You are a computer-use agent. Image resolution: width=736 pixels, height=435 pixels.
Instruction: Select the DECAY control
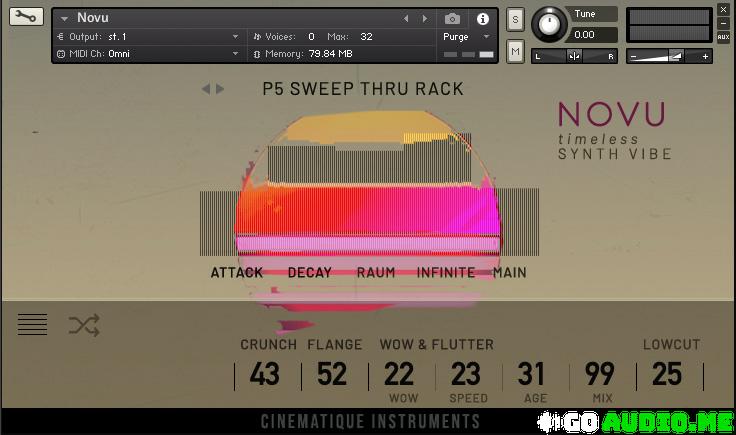tap(310, 273)
